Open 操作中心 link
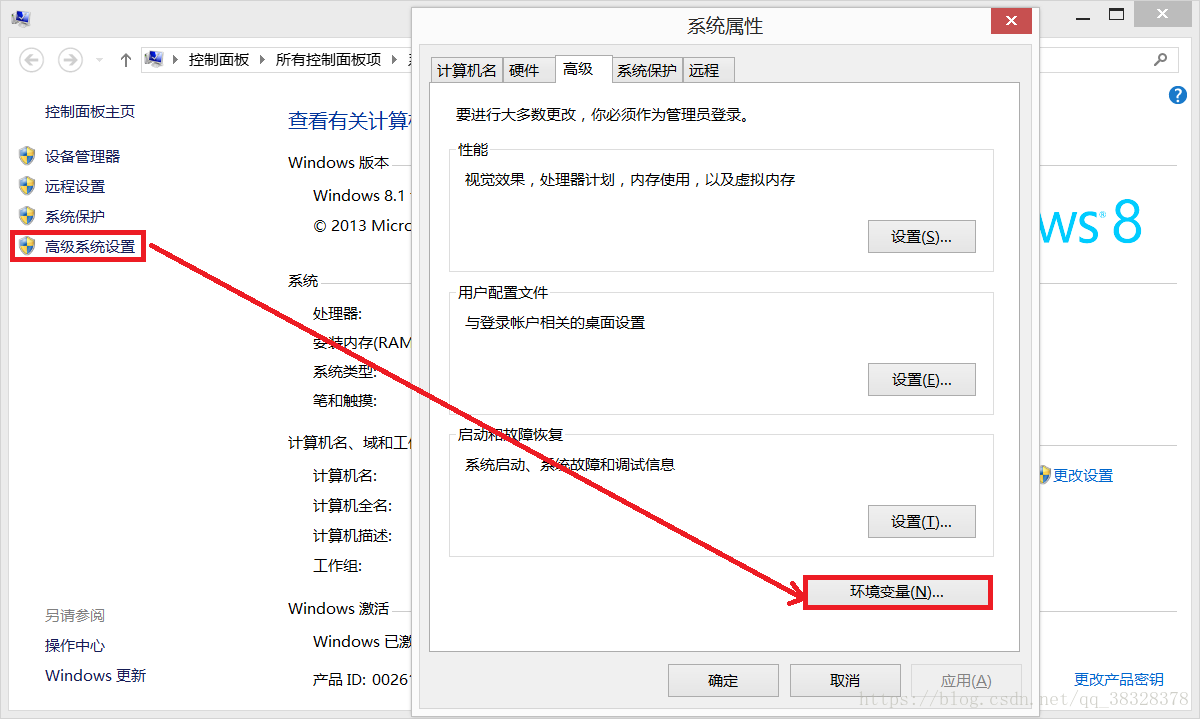1200x719 pixels. click(75, 646)
